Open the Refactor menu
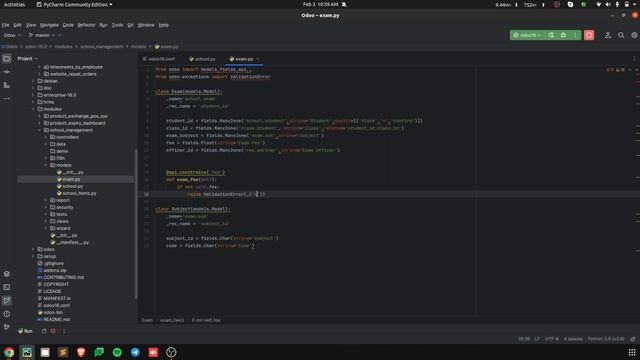The width and height of the screenshot is (640, 360). click(x=86, y=25)
